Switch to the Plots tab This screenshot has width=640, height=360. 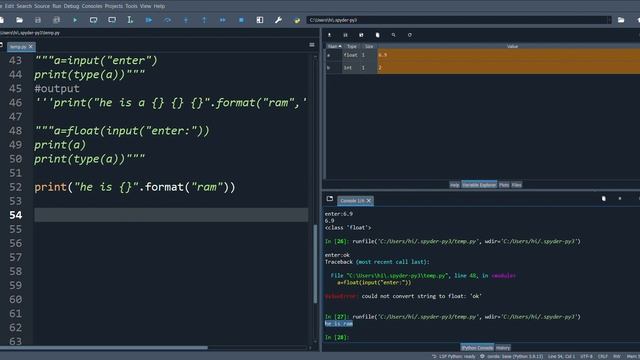coord(504,185)
